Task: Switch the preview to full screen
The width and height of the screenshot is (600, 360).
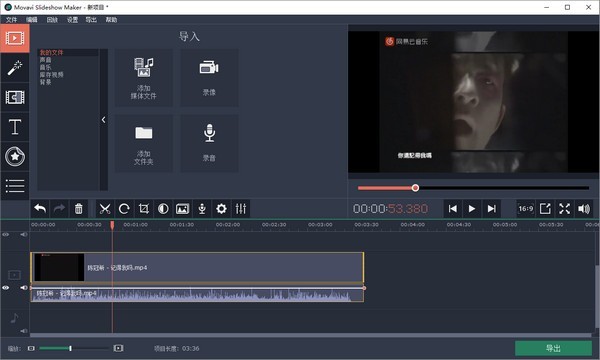Action: 564,209
